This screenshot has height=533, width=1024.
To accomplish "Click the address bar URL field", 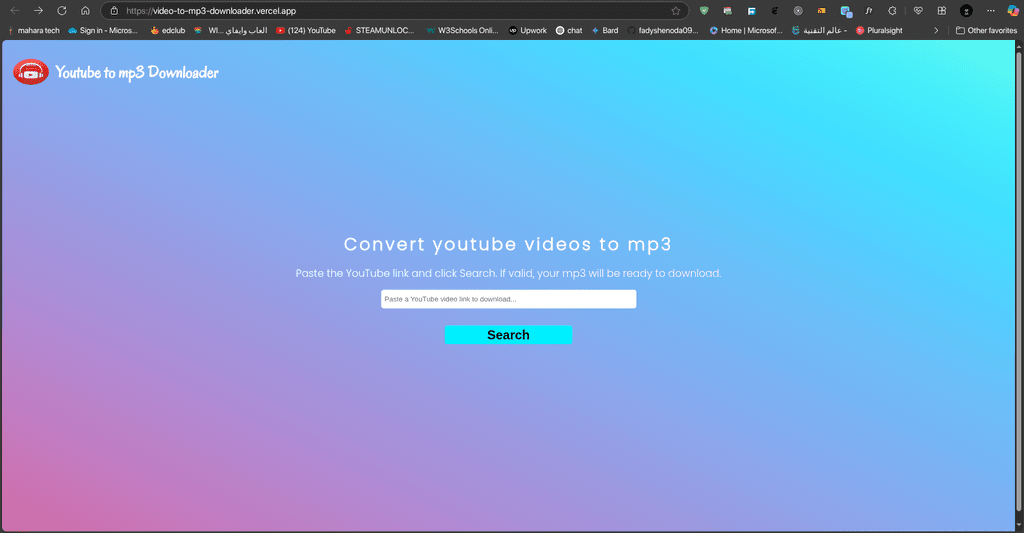I will pos(392,10).
